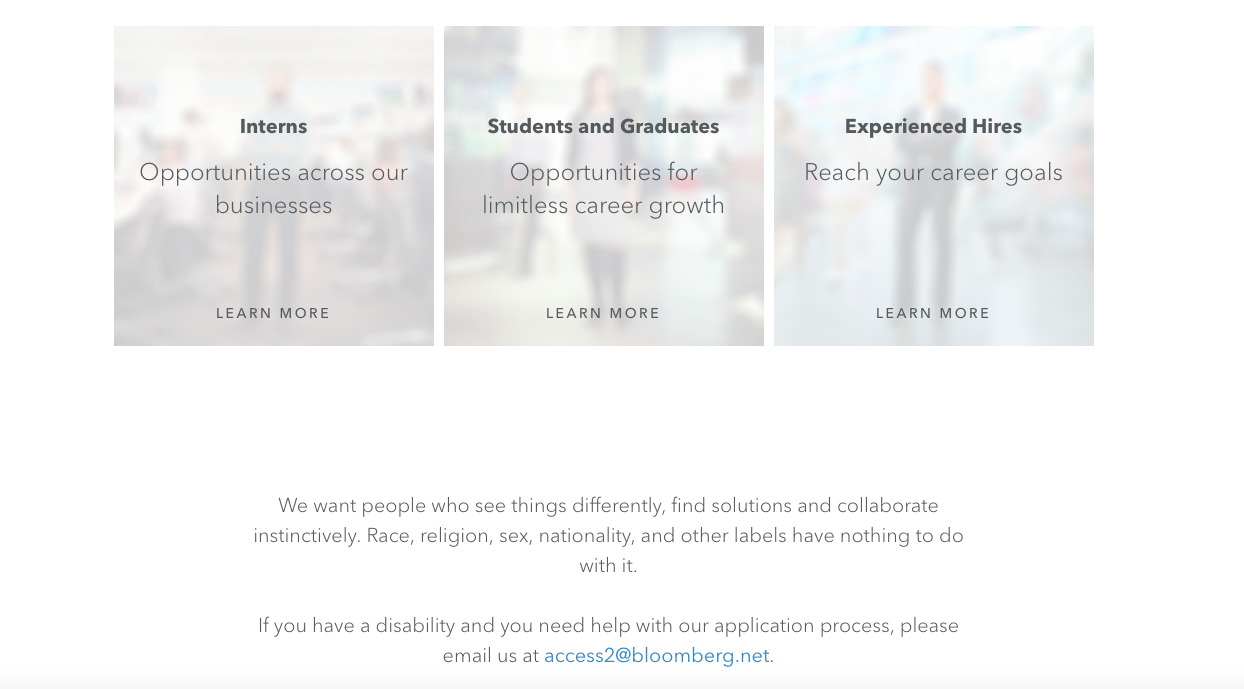
Task: Click 'Opportunities across our' text in Interns card
Action: pos(273,172)
